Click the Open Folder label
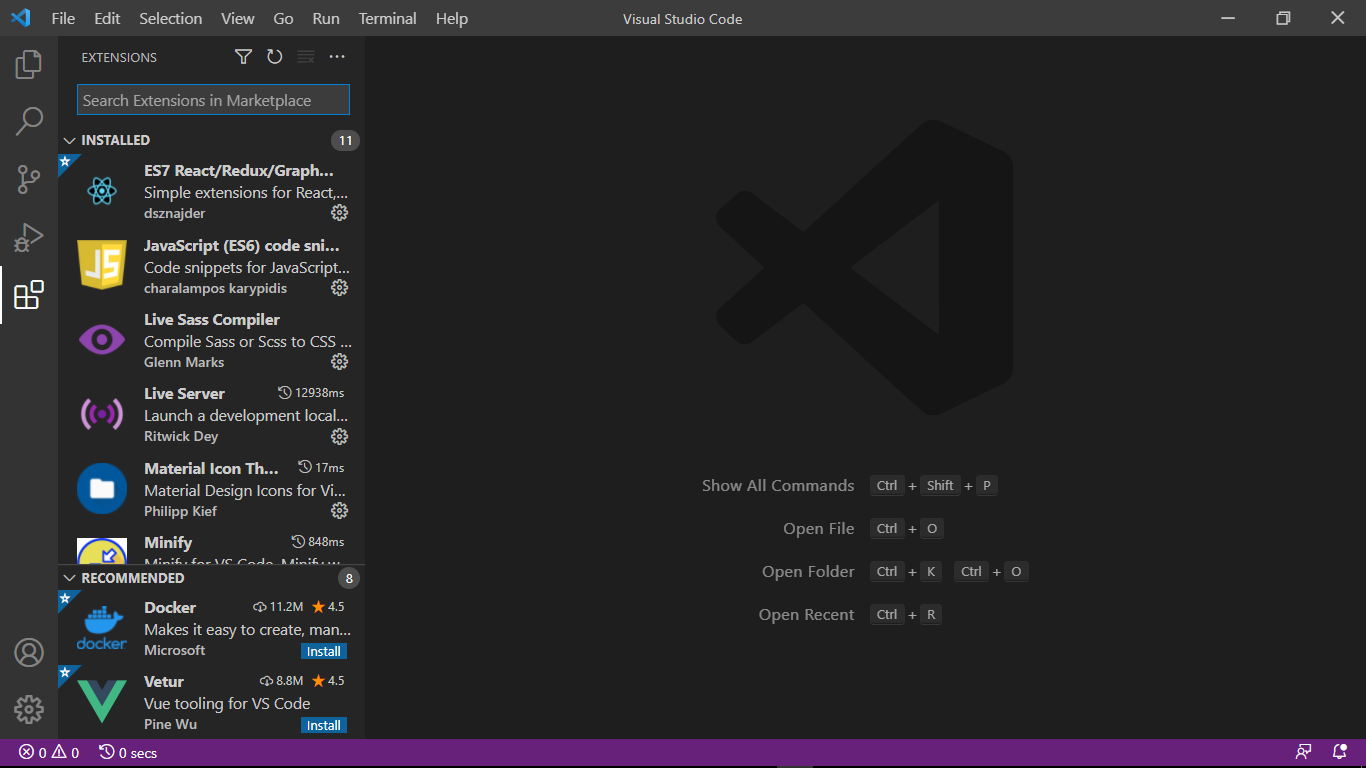Image resolution: width=1366 pixels, height=768 pixels. point(808,572)
